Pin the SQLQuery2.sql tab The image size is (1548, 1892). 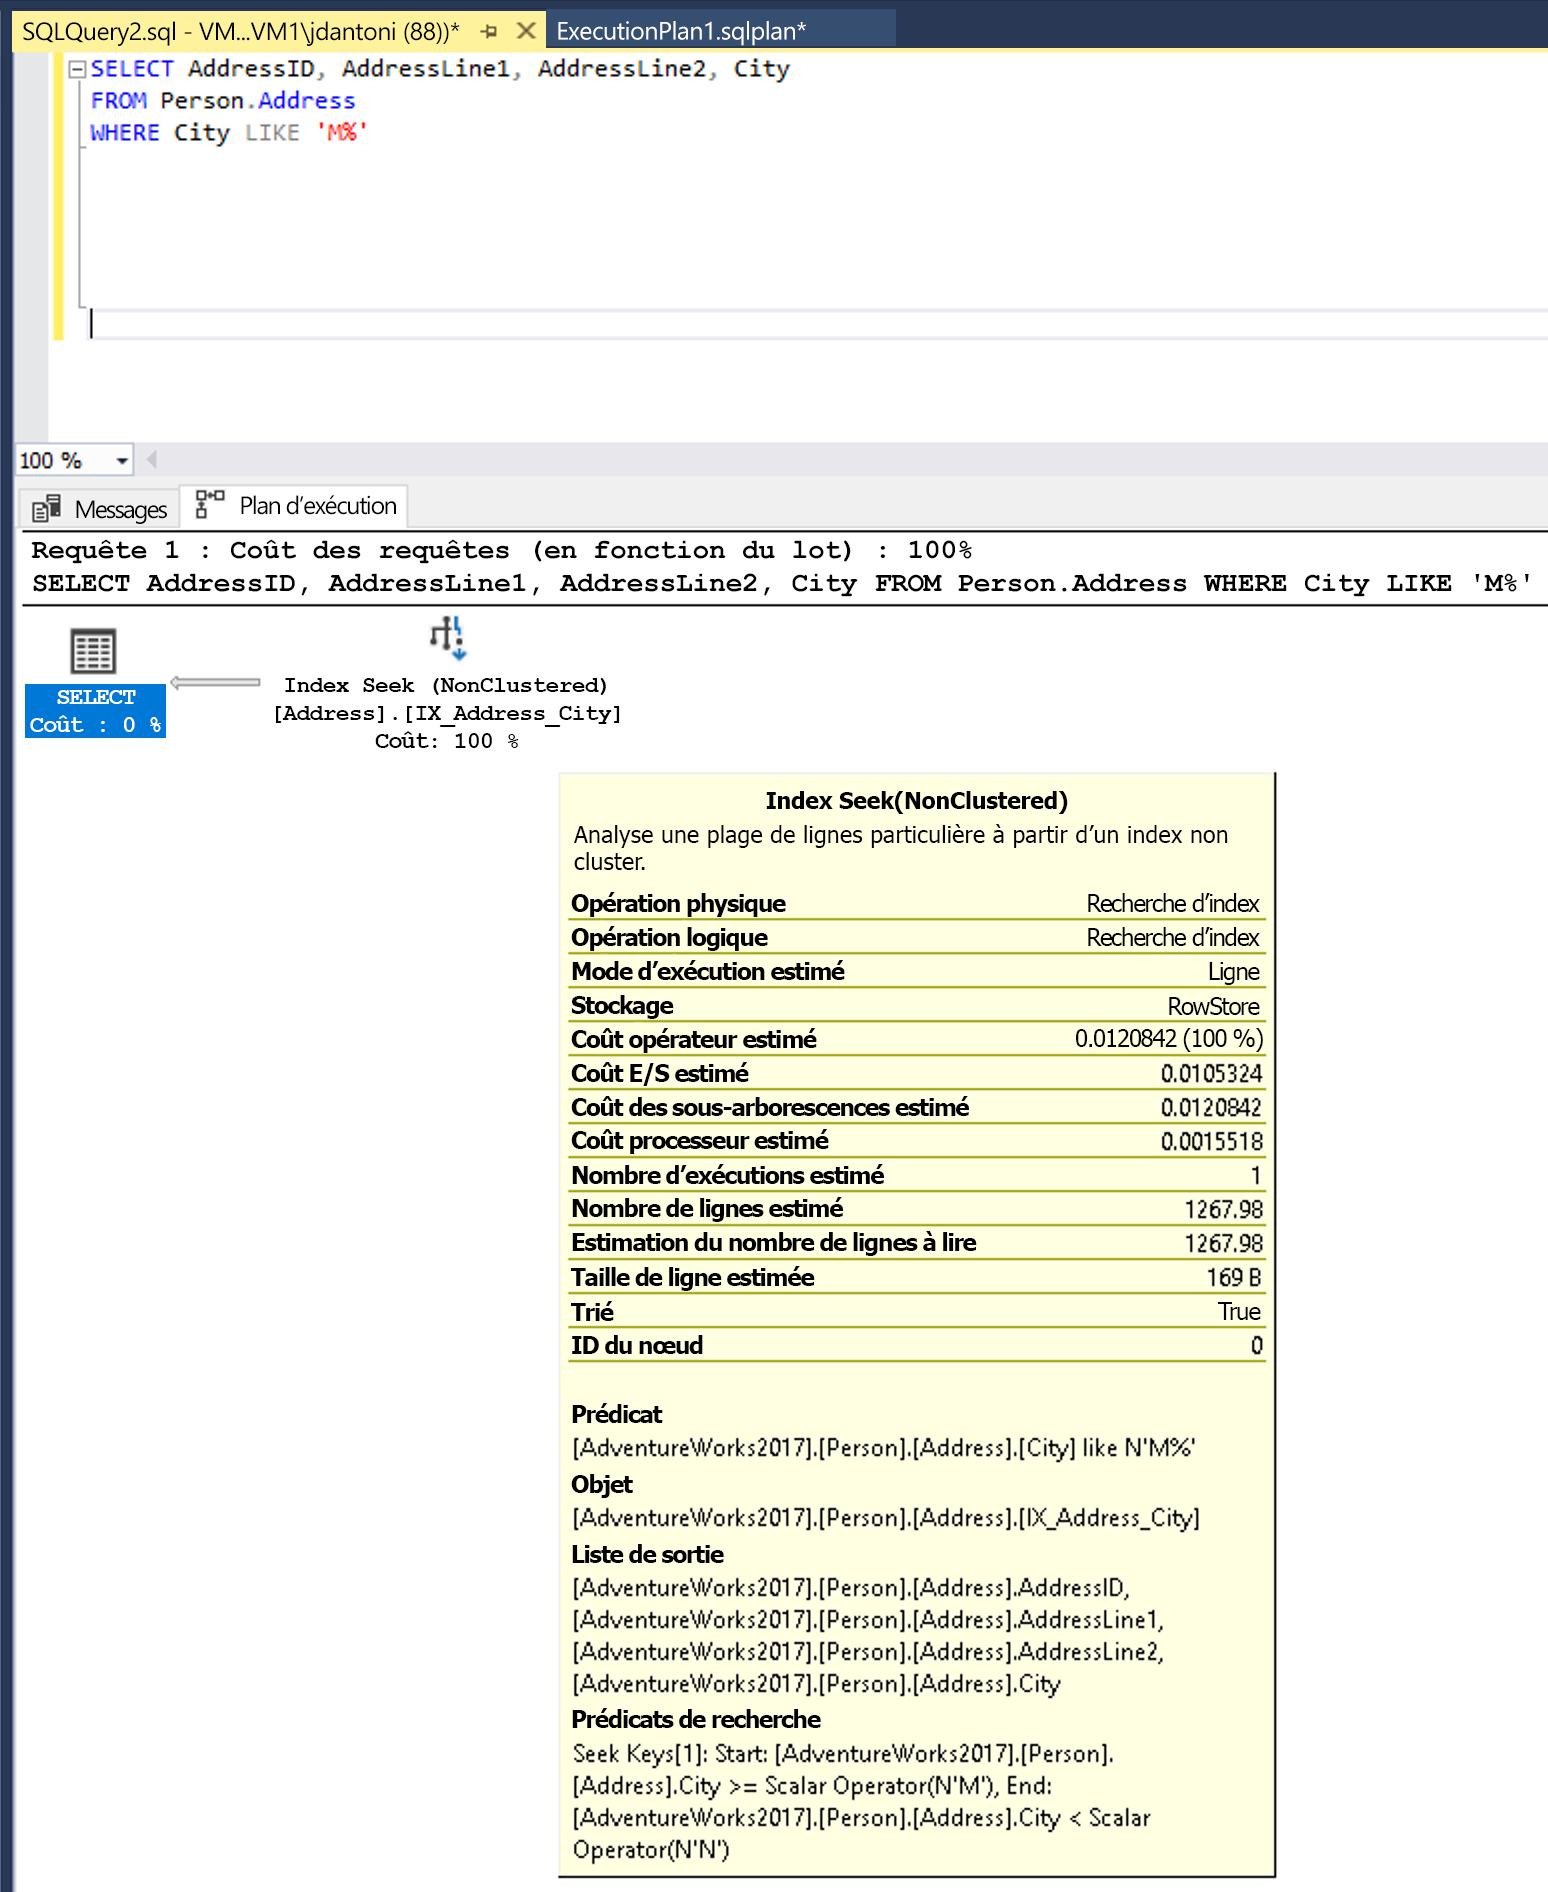489,31
